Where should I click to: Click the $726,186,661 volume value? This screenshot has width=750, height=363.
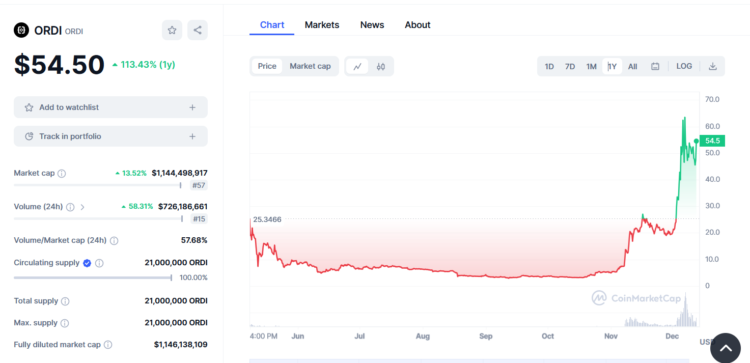182,207
